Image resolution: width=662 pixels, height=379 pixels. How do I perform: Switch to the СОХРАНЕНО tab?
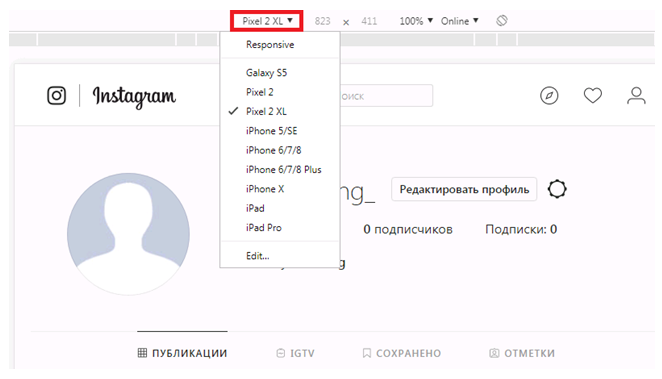pos(402,353)
